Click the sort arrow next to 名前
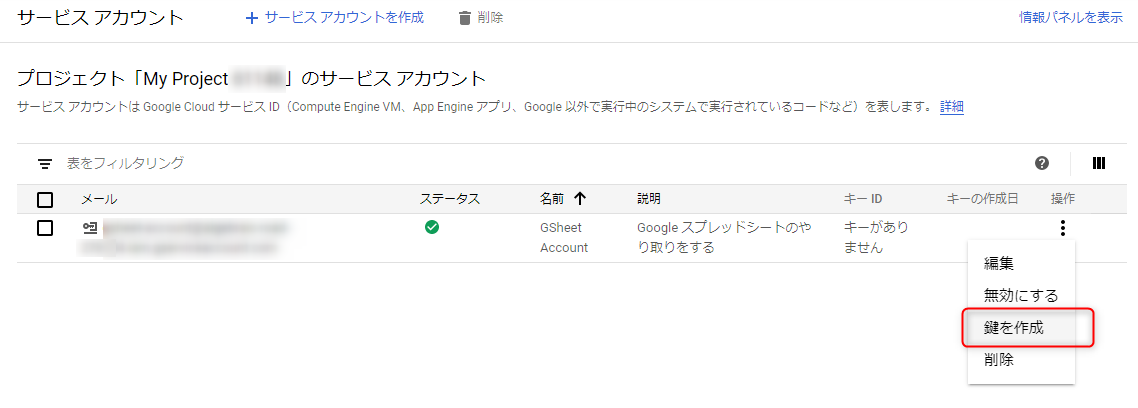 [x=580, y=199]
